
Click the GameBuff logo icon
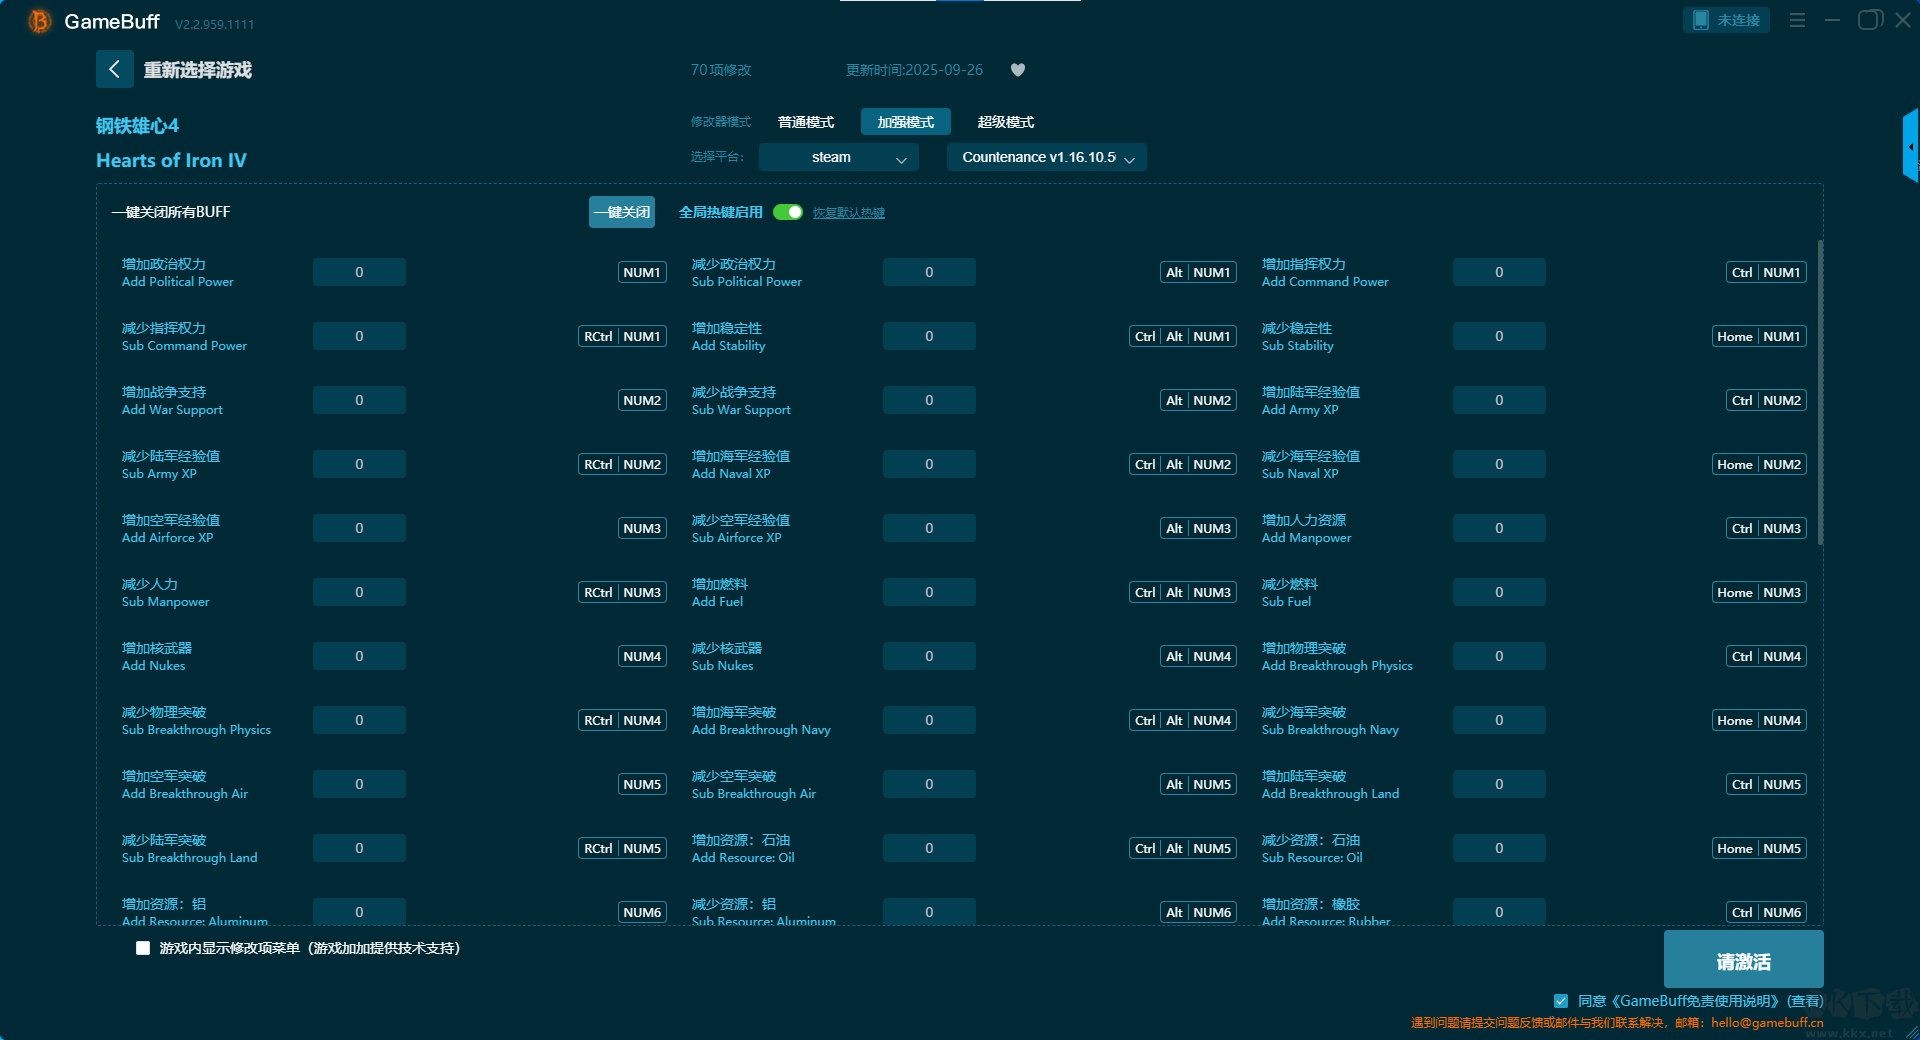39,21
